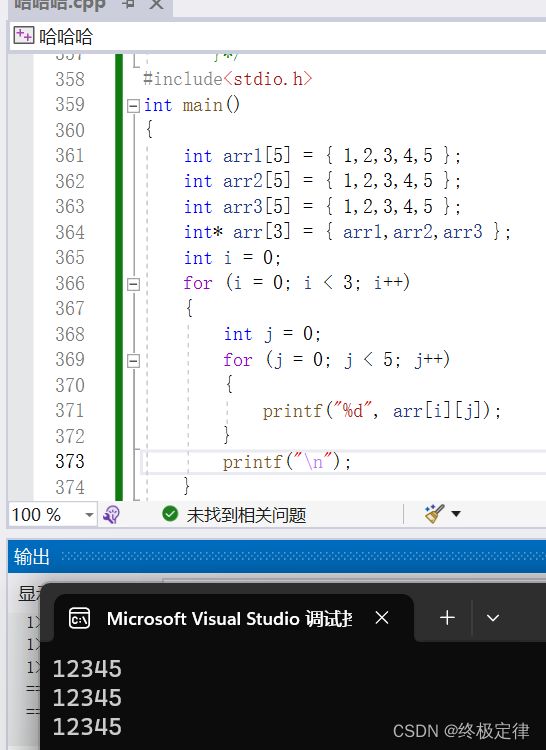The height and width of the screenshot is (750, 546).
Task: Open the code cleanup dropdown arrow
Action: pos(456,514)
